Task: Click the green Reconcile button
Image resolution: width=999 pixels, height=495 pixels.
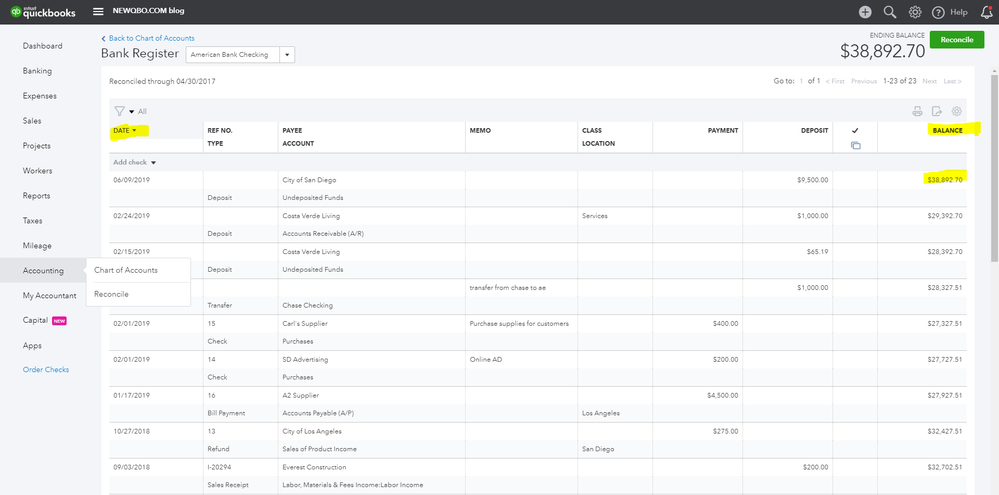Action: pos(957,39)
